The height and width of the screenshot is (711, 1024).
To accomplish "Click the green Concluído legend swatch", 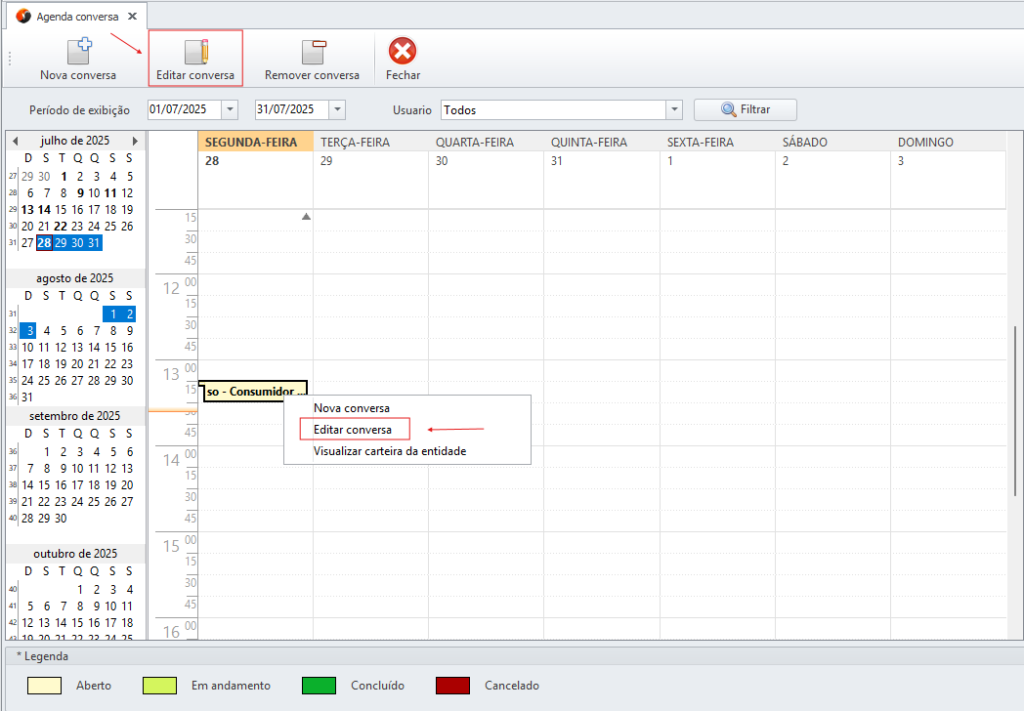I will (318, 686).
